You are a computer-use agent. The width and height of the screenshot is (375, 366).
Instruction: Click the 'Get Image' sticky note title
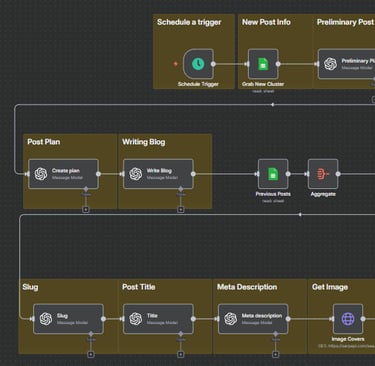tap(330, 287)
